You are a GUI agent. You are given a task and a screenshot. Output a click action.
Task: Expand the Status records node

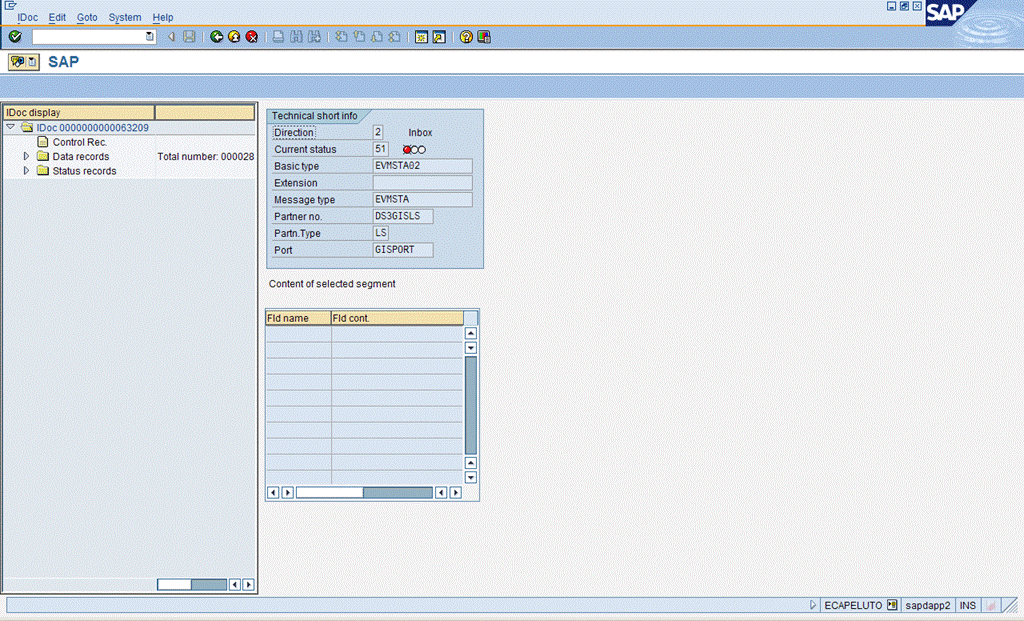point(26,170)
